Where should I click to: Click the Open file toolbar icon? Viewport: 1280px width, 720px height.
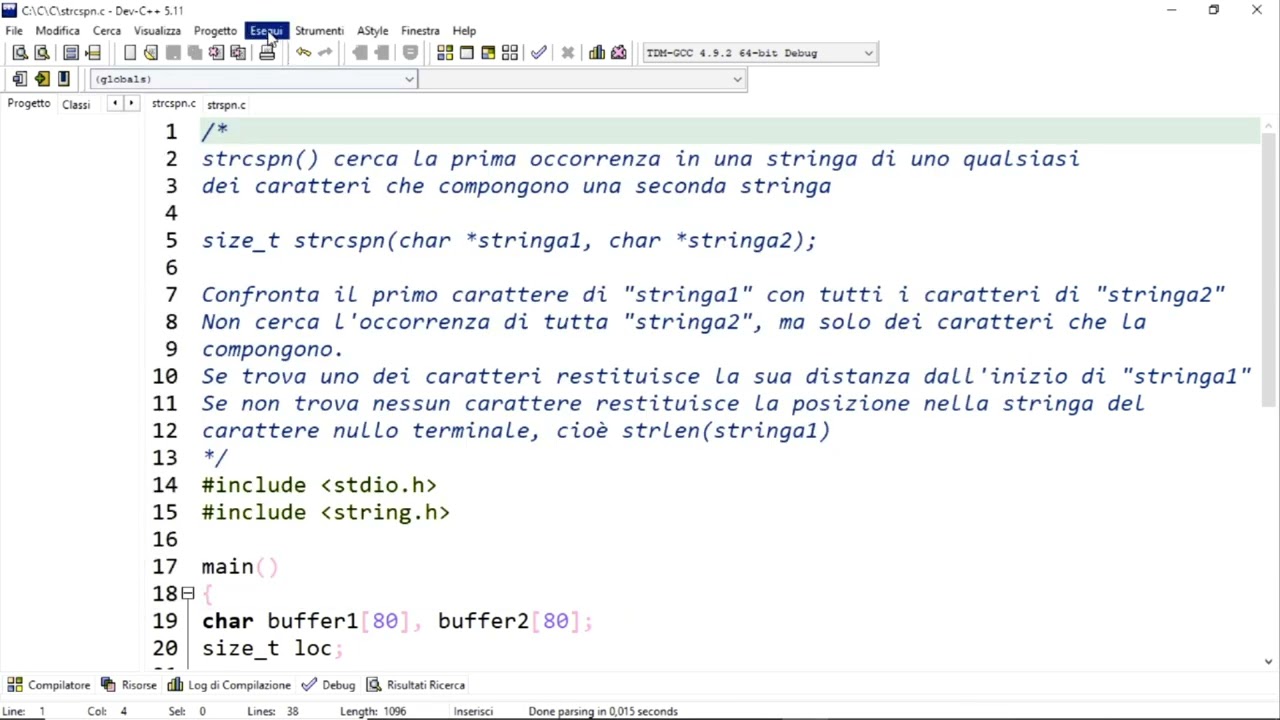point(150,53)
